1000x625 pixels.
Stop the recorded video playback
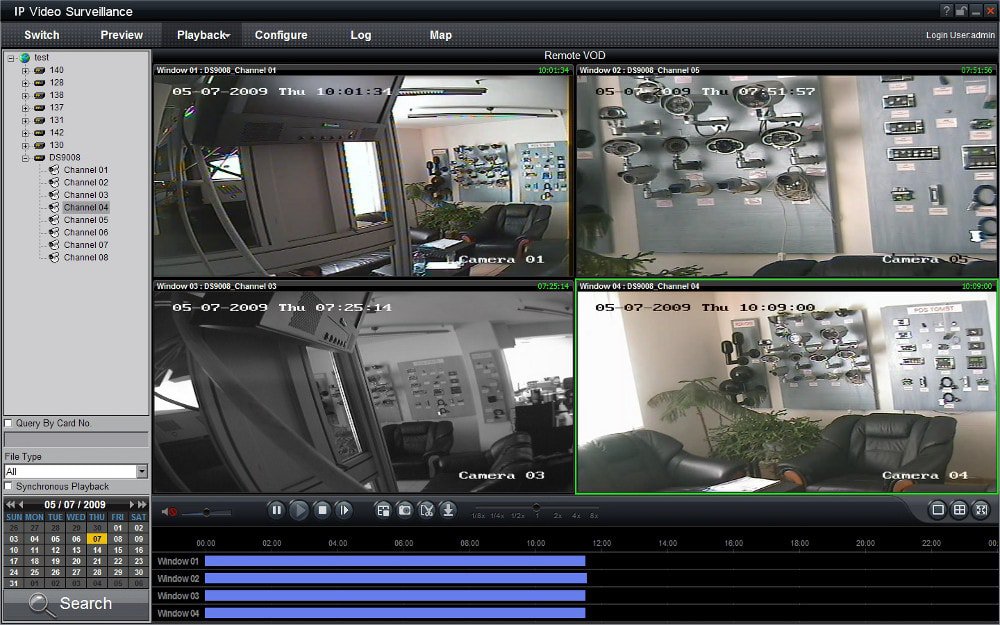[322, 510]
